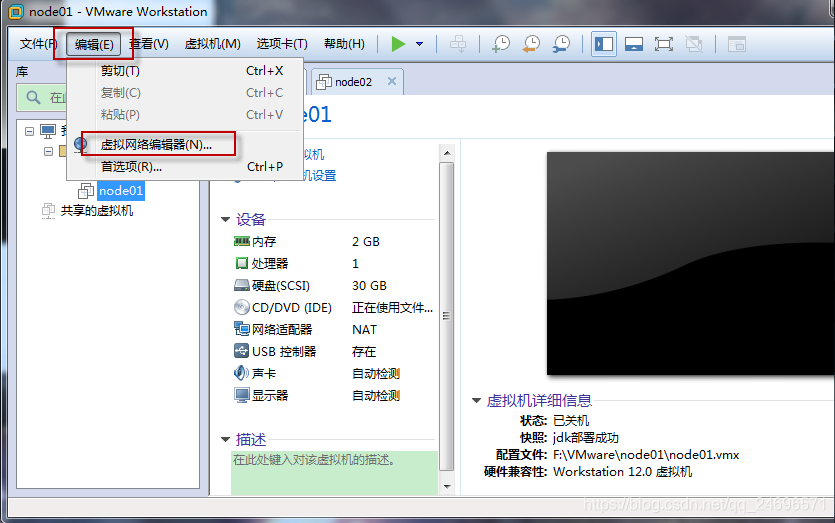Click the description text field
Image resolution: width=835 pixels, height=523 pixels.
pos(334,473)
